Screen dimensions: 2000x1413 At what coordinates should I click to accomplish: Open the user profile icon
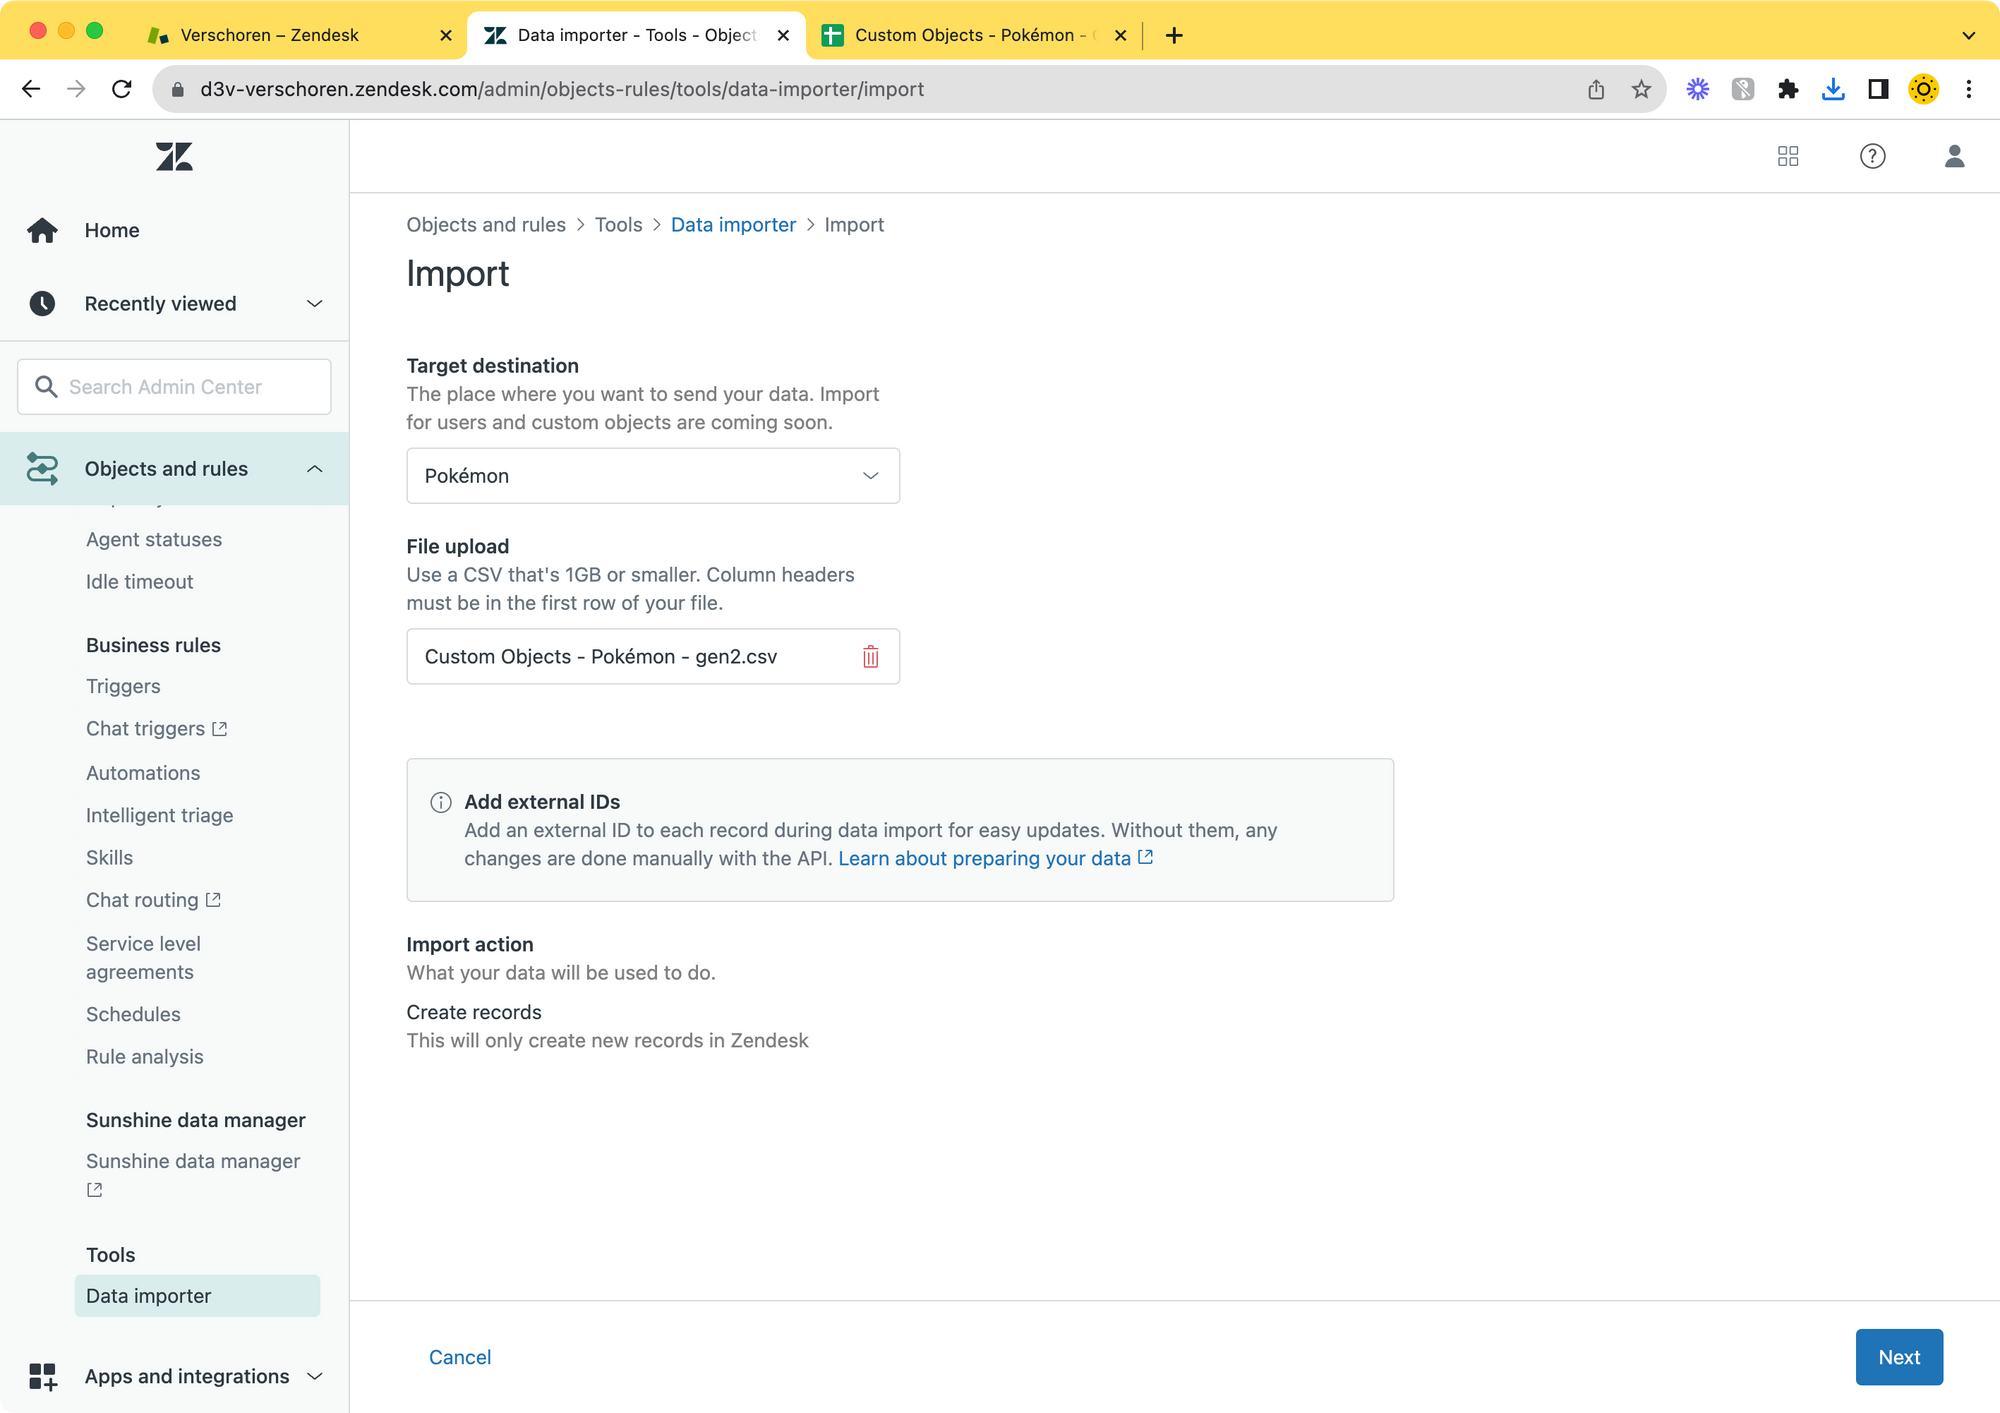(1954, 156)
